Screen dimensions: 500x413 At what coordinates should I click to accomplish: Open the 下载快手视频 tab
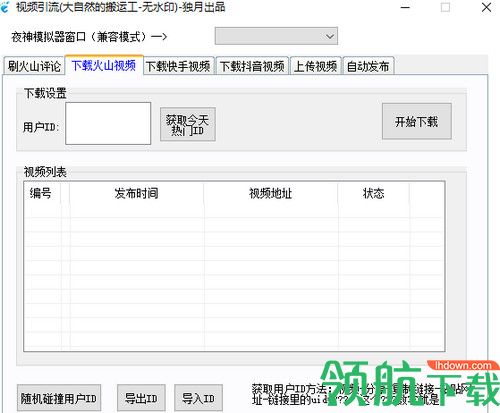[178, 66]
